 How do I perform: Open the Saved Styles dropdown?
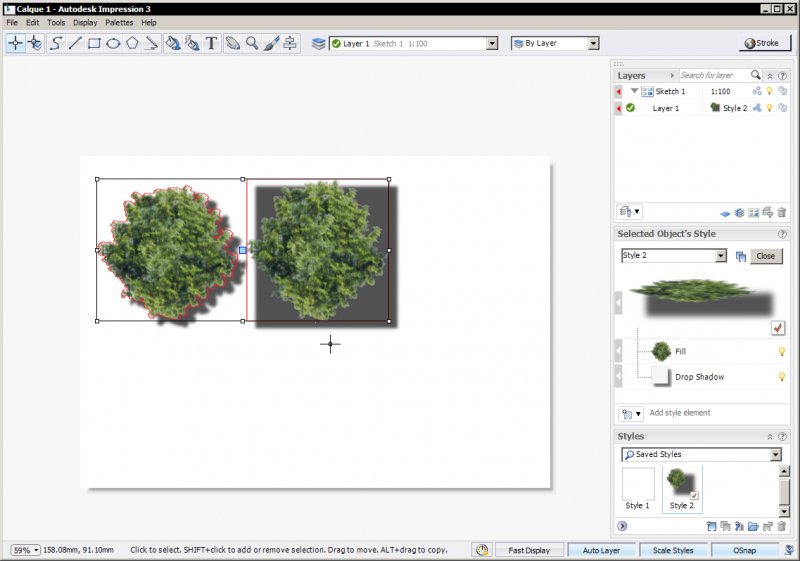(x=776, y=454)
